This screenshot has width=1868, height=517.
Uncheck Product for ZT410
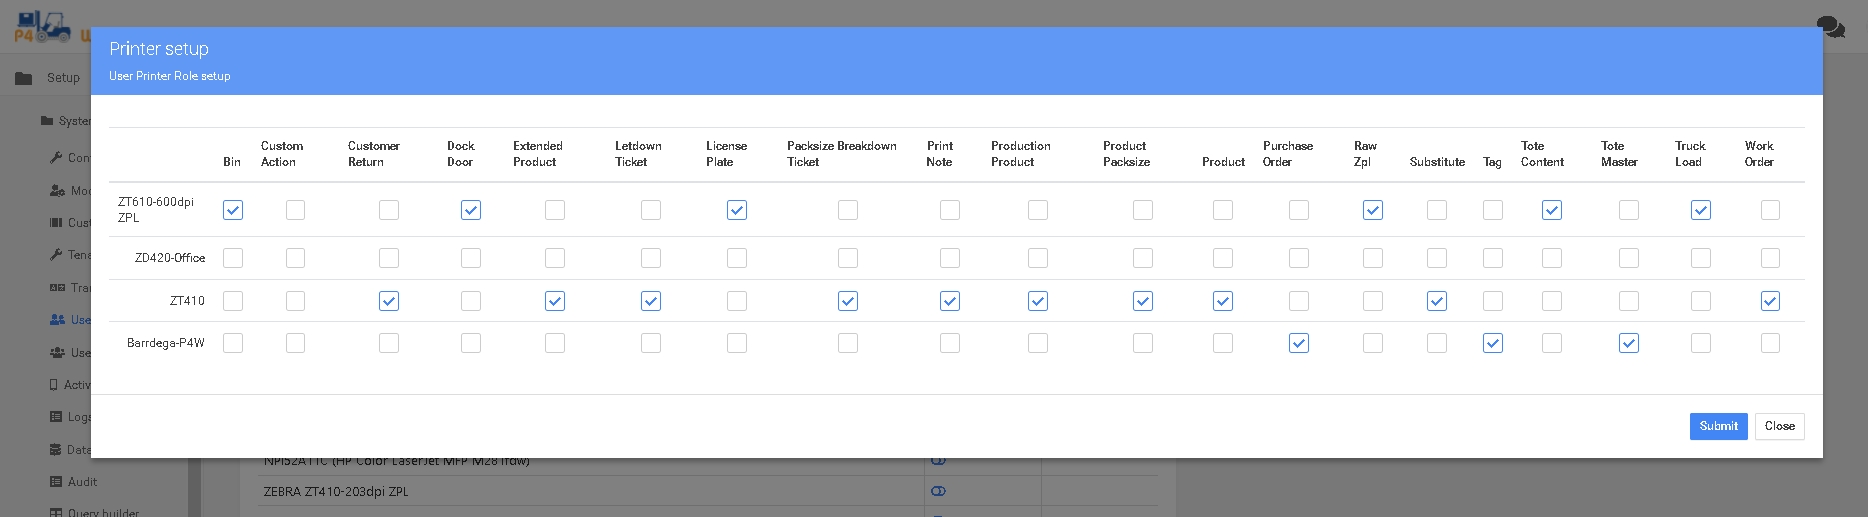point(1223,301)
